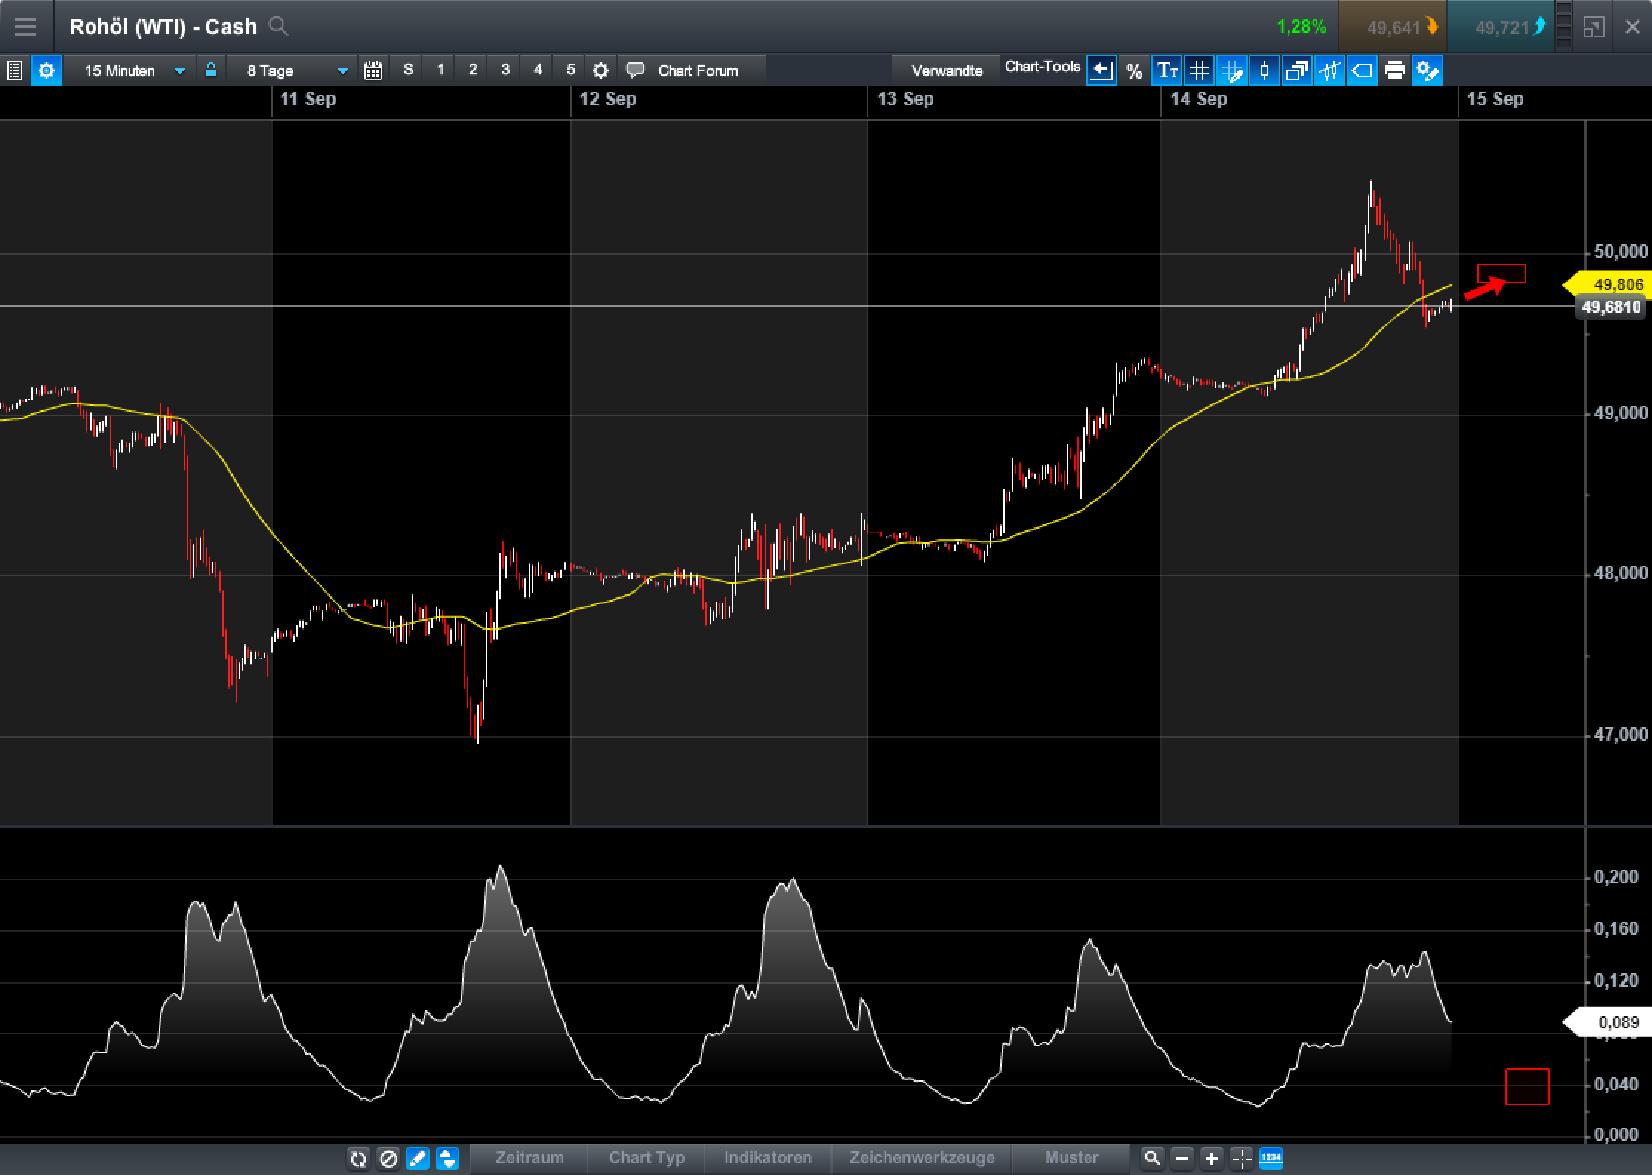
Task: Open the text annotation tool (Tt icon)
Action: [1166, 70]
